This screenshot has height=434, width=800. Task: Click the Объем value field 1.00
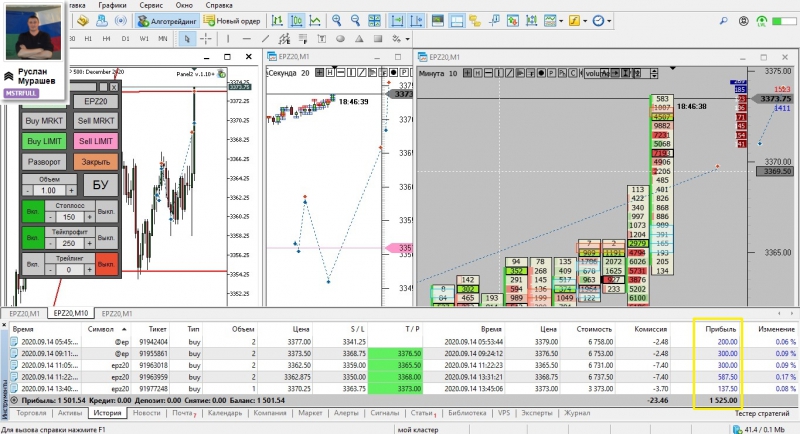coord(49,190)
